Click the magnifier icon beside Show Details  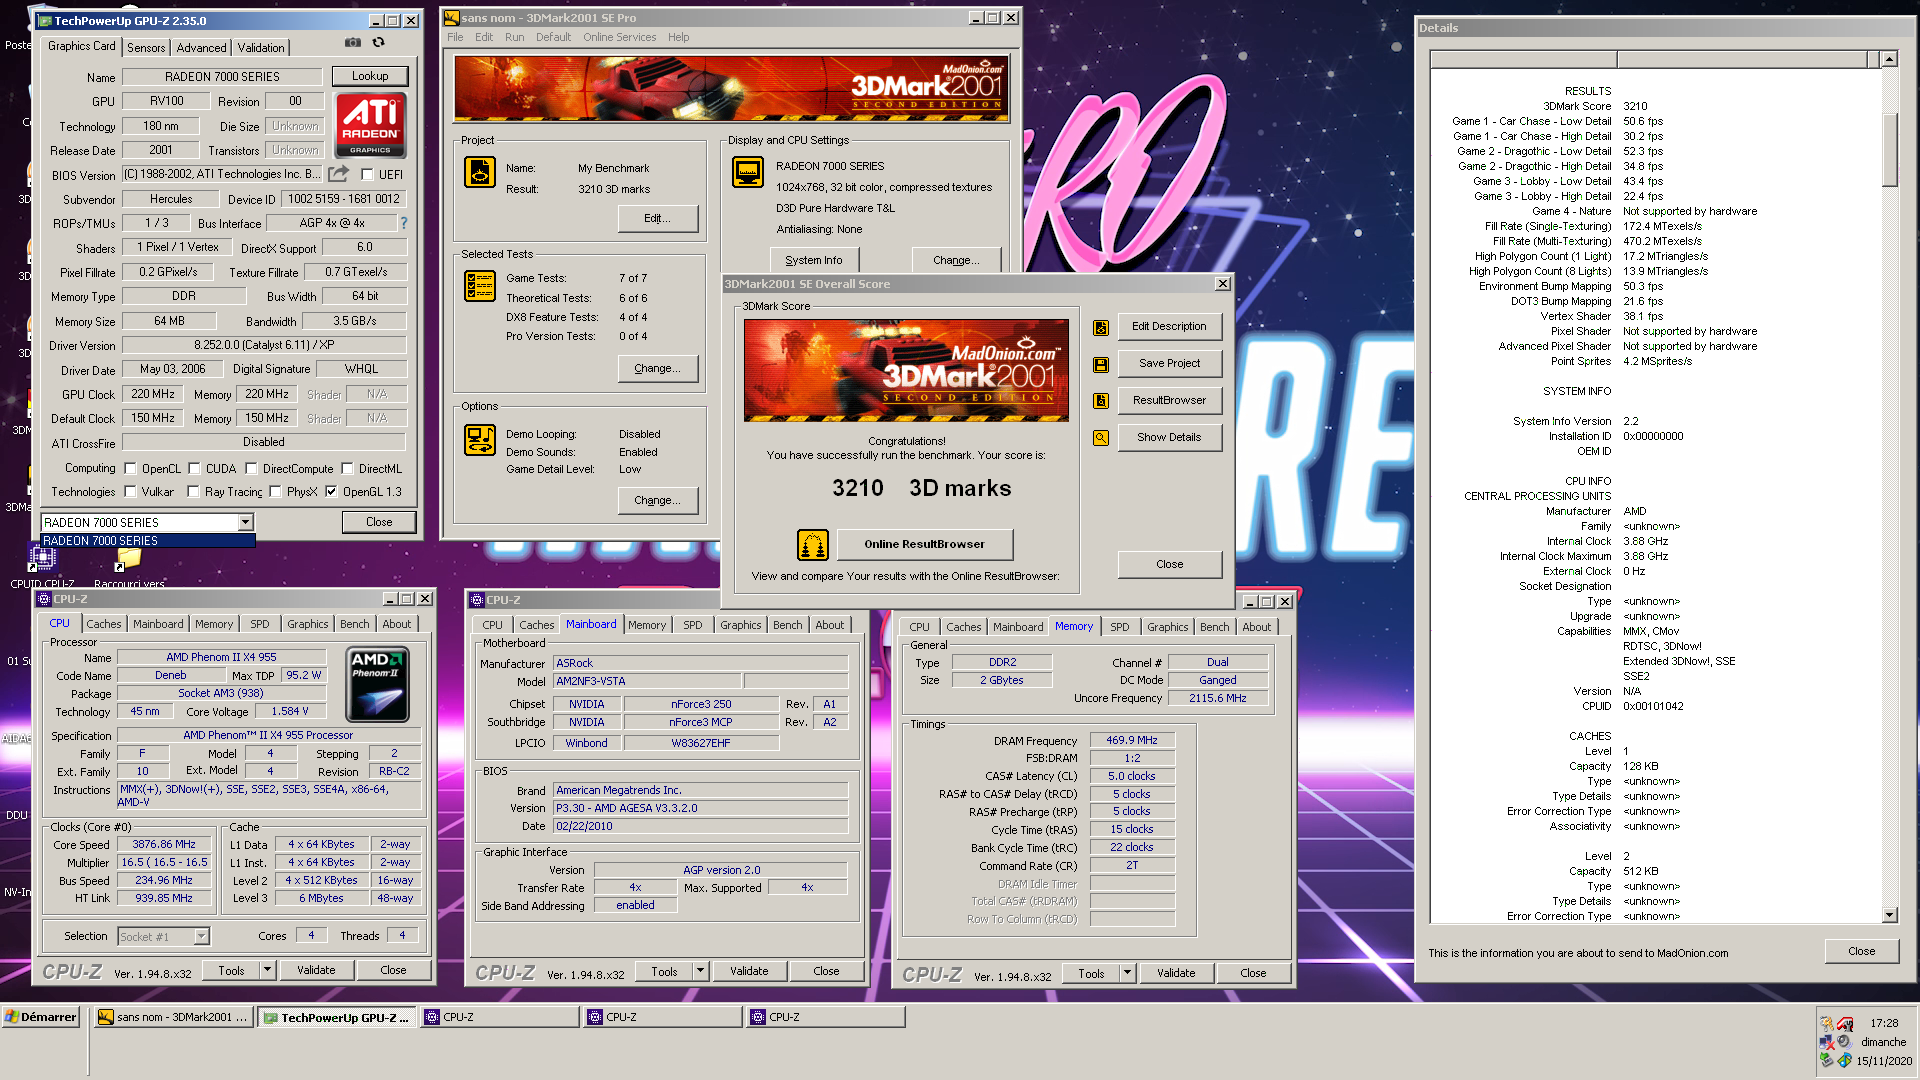click(x=1101, y=438)
